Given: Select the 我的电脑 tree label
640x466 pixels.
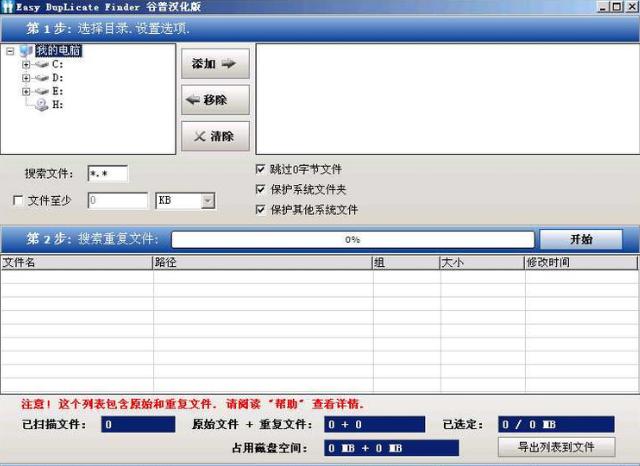Looking at the screenshot, I should click(x=58, y=51).
